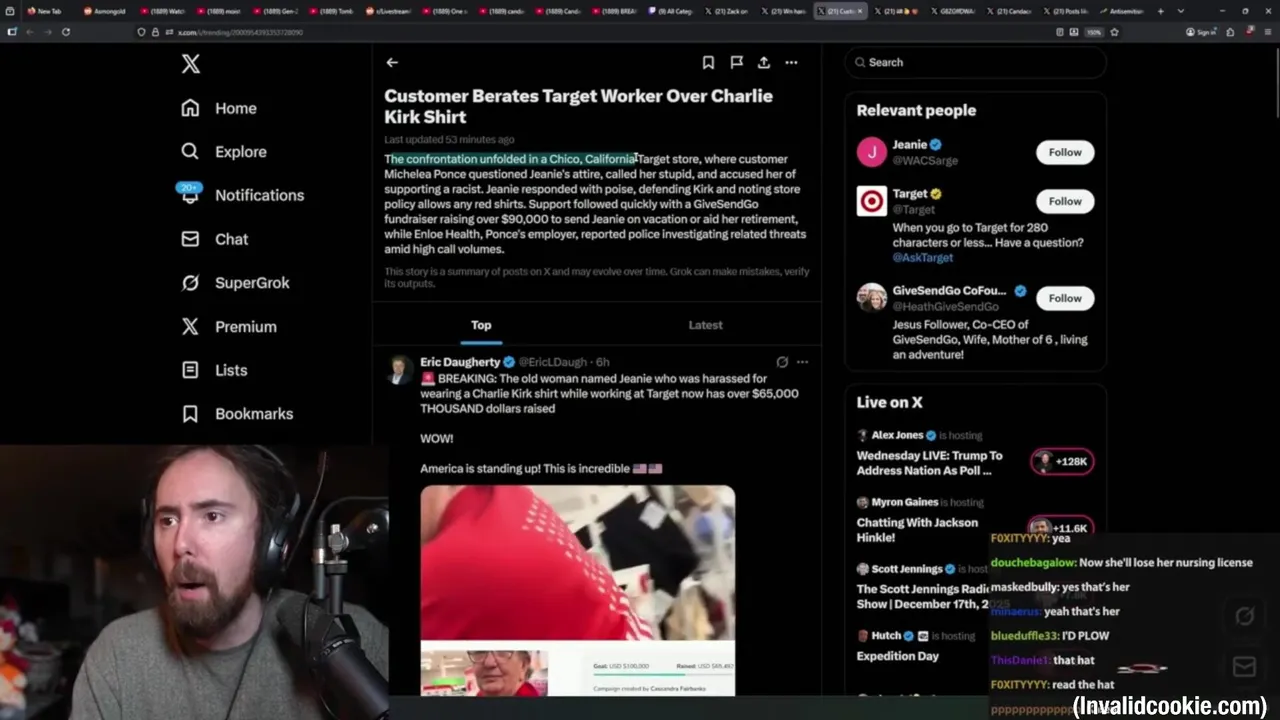Reload the page in browser

click(x=66, y=32)
